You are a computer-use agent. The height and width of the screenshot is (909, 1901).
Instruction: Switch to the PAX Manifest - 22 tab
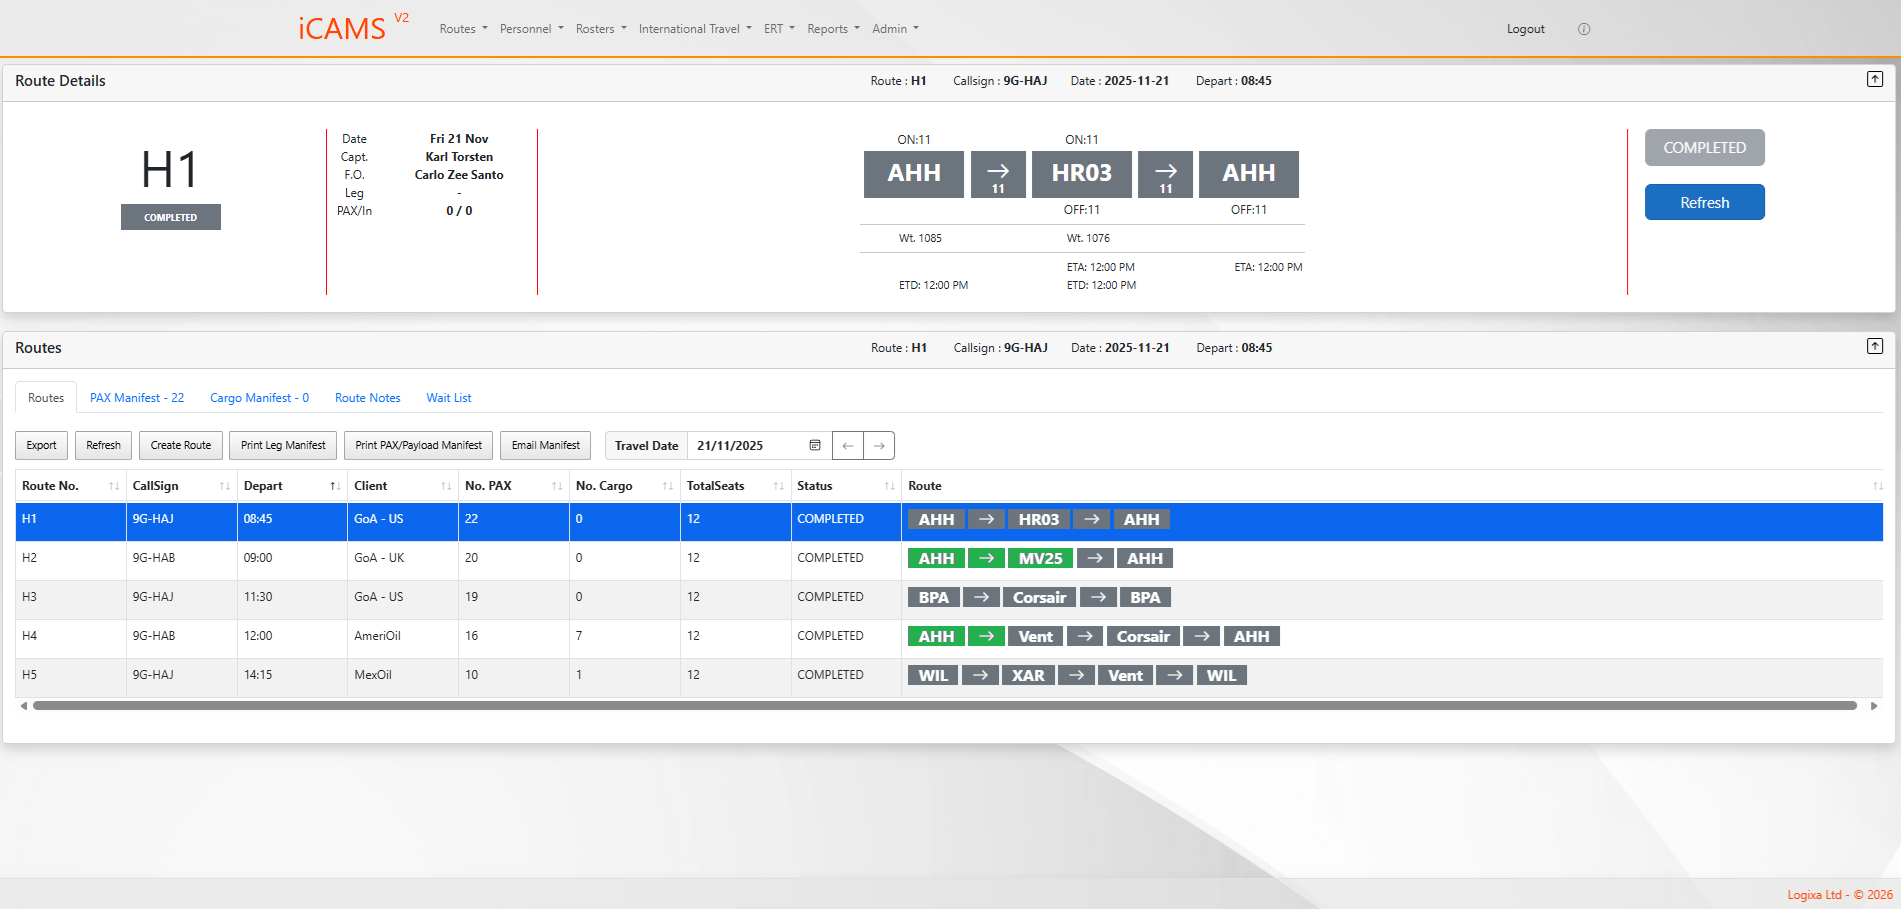[x=137, y=398]
